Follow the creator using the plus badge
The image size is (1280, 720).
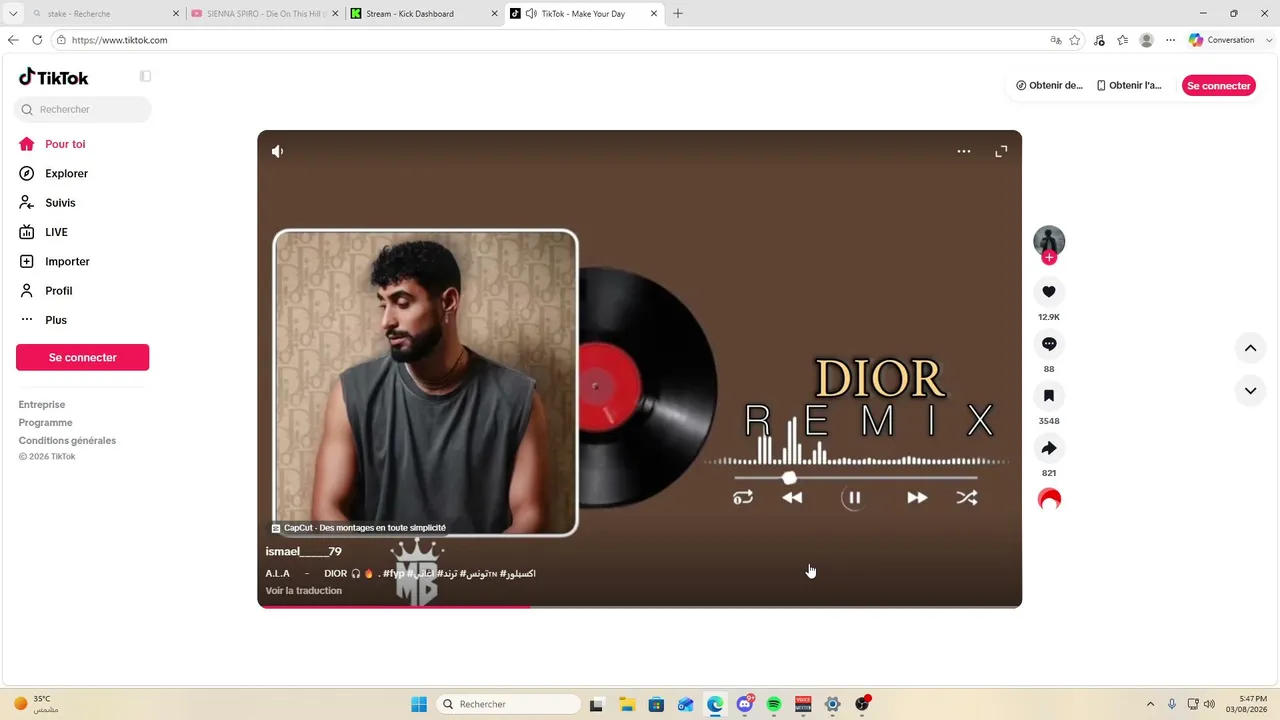1049,257
